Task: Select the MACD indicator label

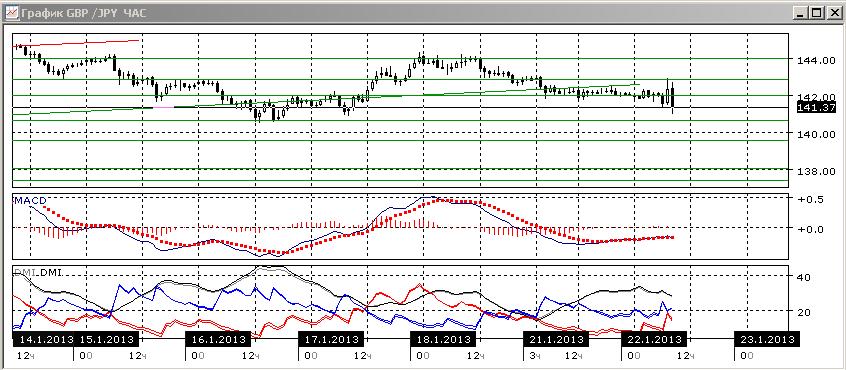Action: [x=30, y=201]
